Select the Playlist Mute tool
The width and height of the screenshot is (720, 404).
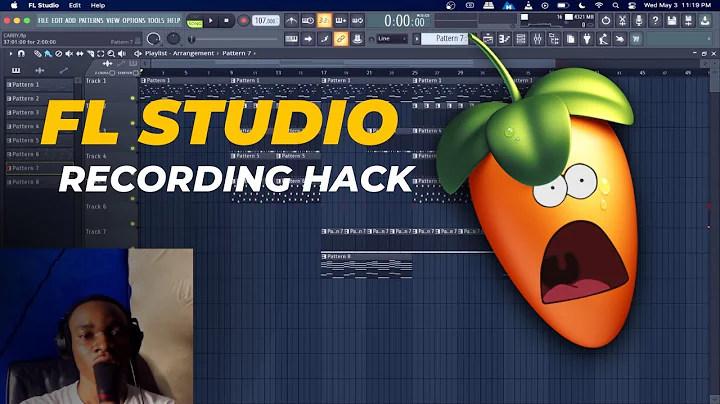tap(69, 54)
